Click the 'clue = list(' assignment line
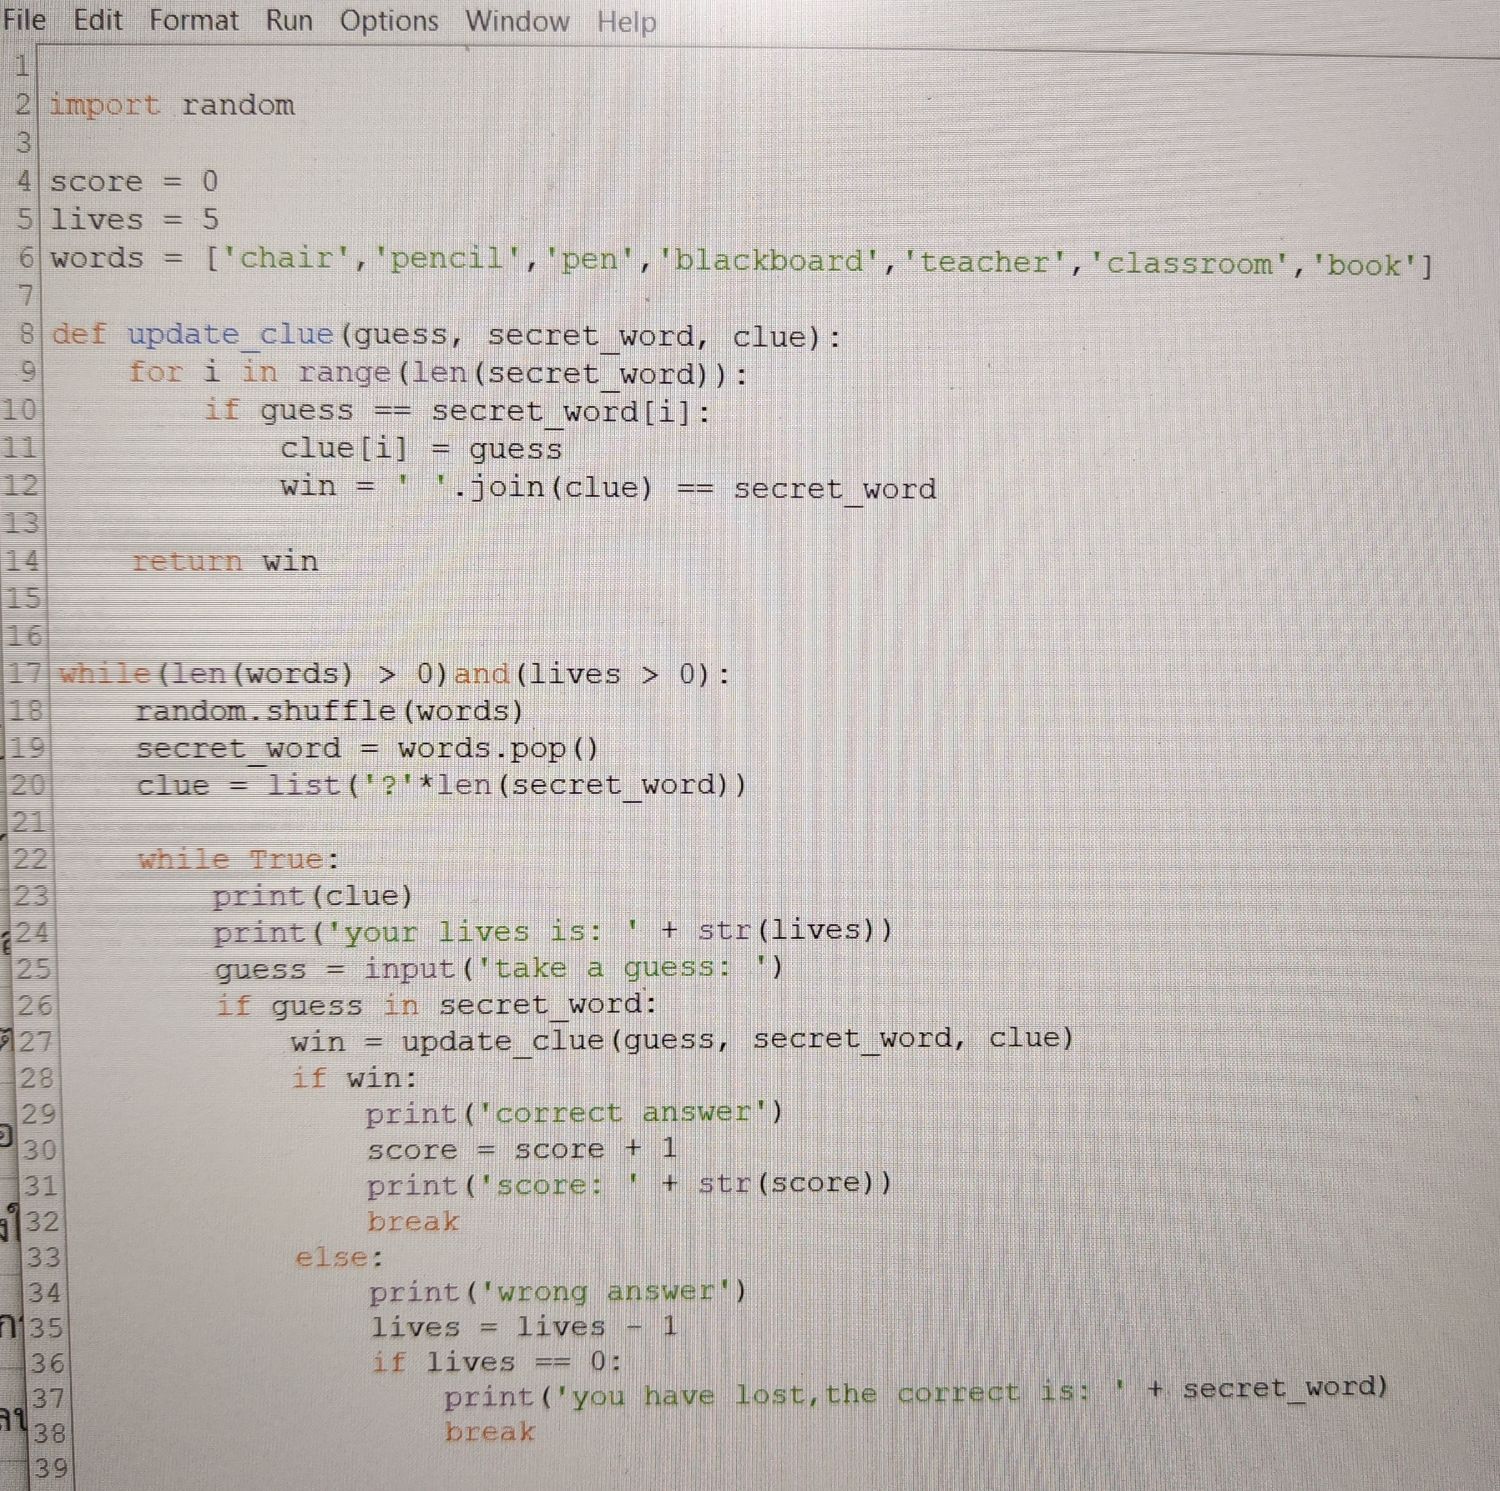Image resolution: width=1500 pixels, height=1491 pixels. pos(441,785)
